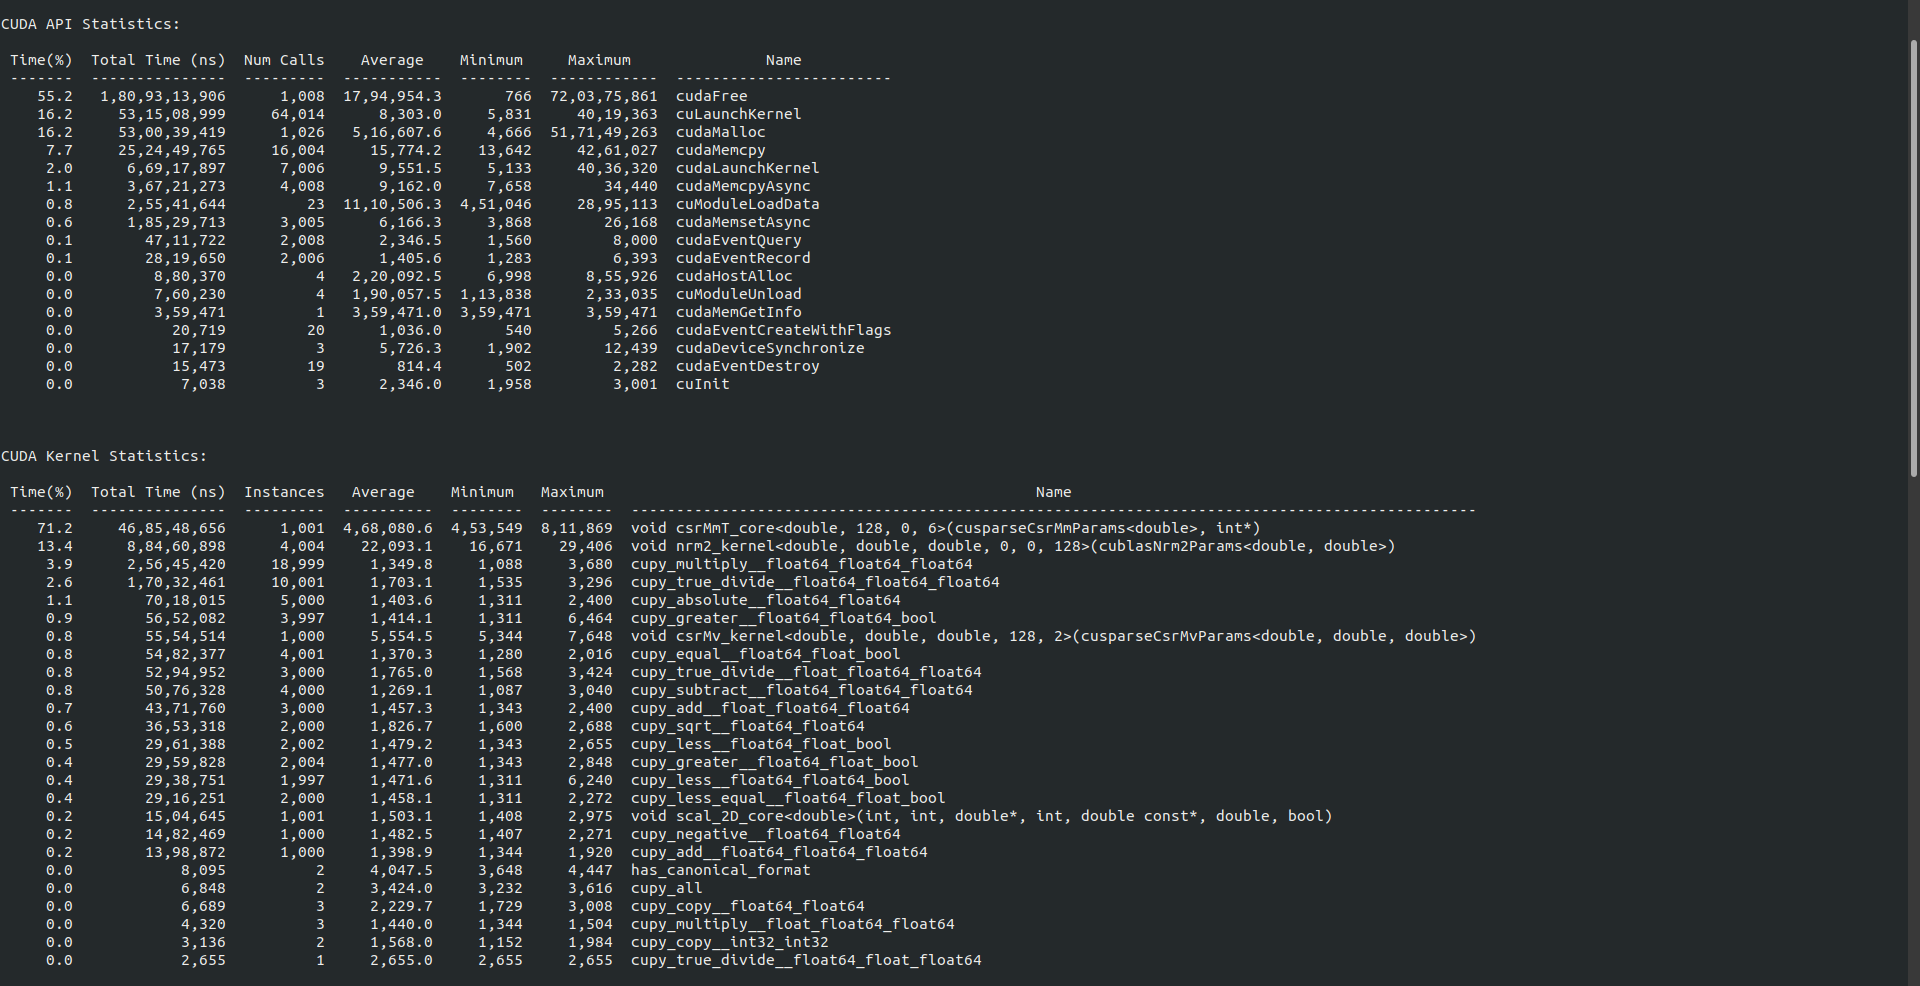Click the cudaEventQuery name entry
Screen dimensions: 1920x986
click(739, 240)
